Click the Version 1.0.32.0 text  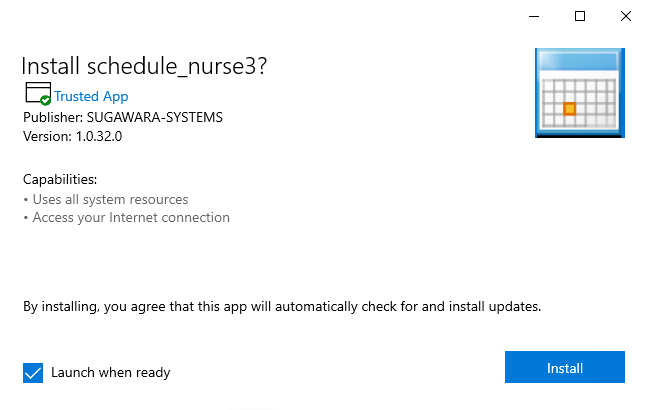[73, 136]
